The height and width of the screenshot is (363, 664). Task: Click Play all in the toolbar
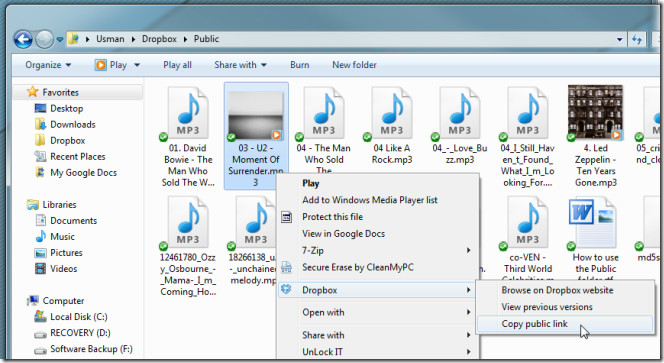177,65
